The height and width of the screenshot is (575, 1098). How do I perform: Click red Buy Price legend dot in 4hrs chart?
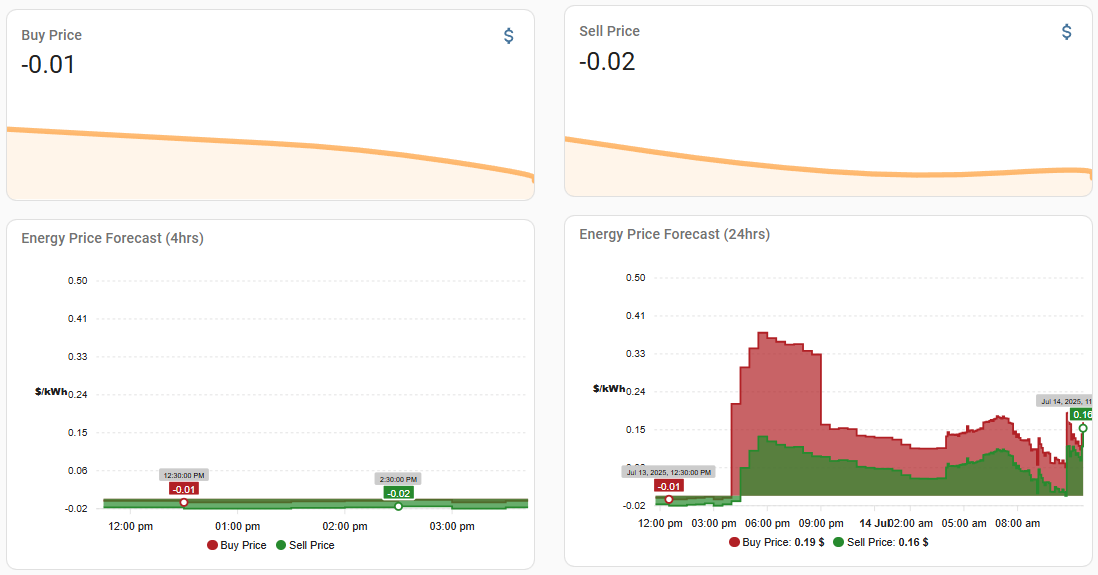(x=212, y=545)
